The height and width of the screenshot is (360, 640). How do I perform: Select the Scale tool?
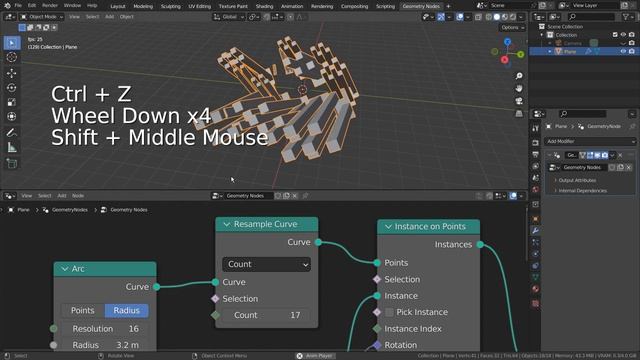point(12,102)
